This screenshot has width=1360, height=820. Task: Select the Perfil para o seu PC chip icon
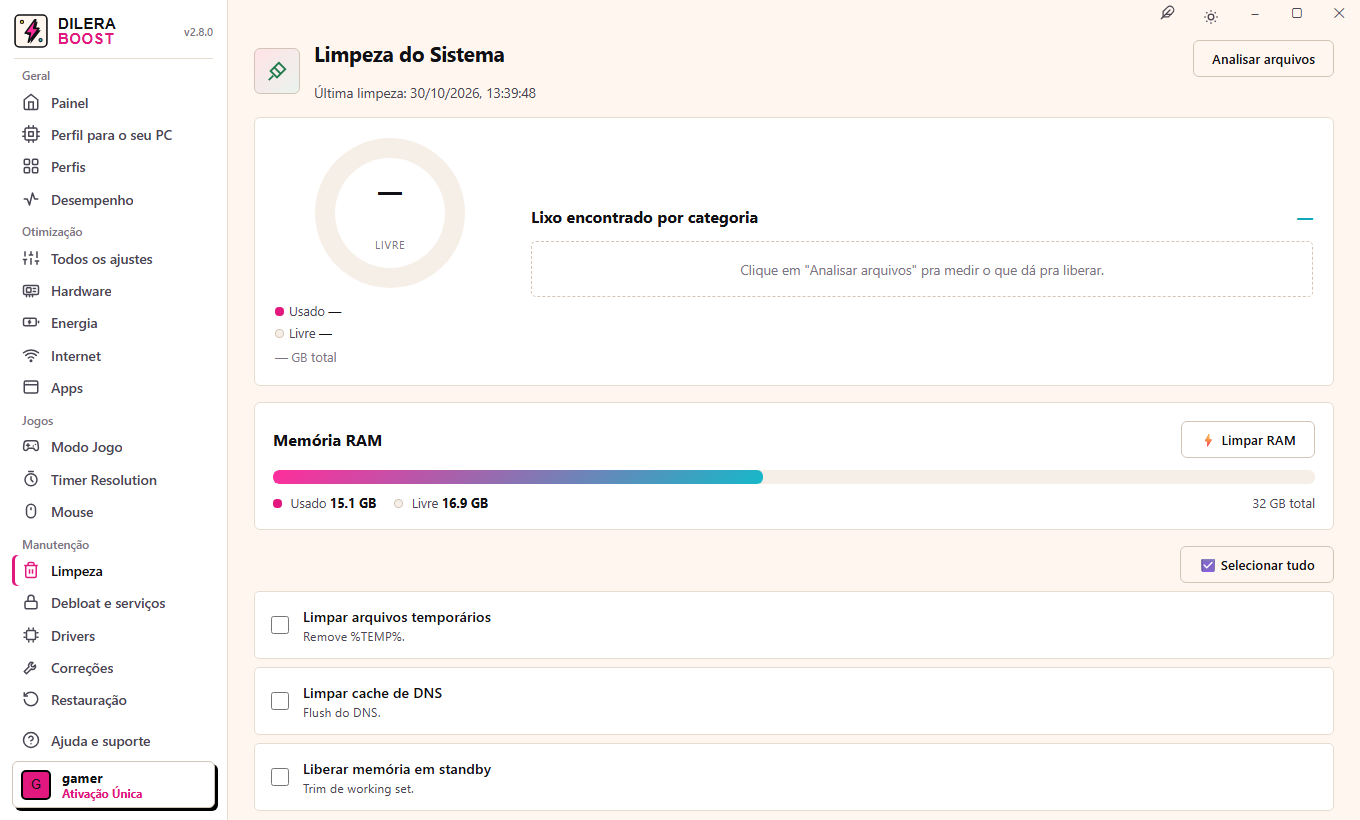point(31,135)
